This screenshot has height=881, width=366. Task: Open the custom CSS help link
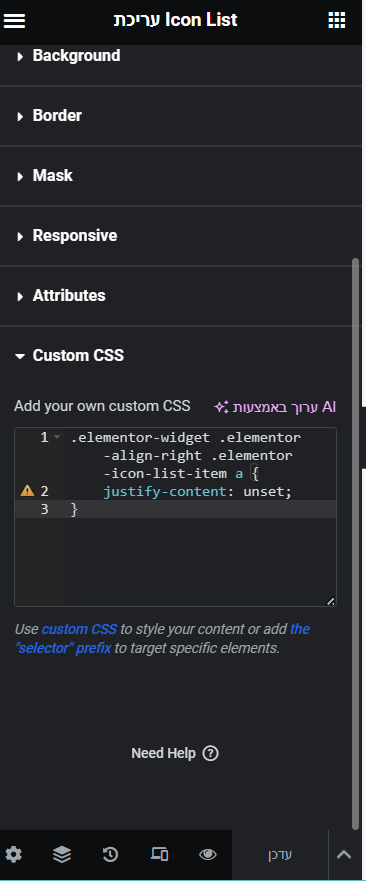coord(79,629)
